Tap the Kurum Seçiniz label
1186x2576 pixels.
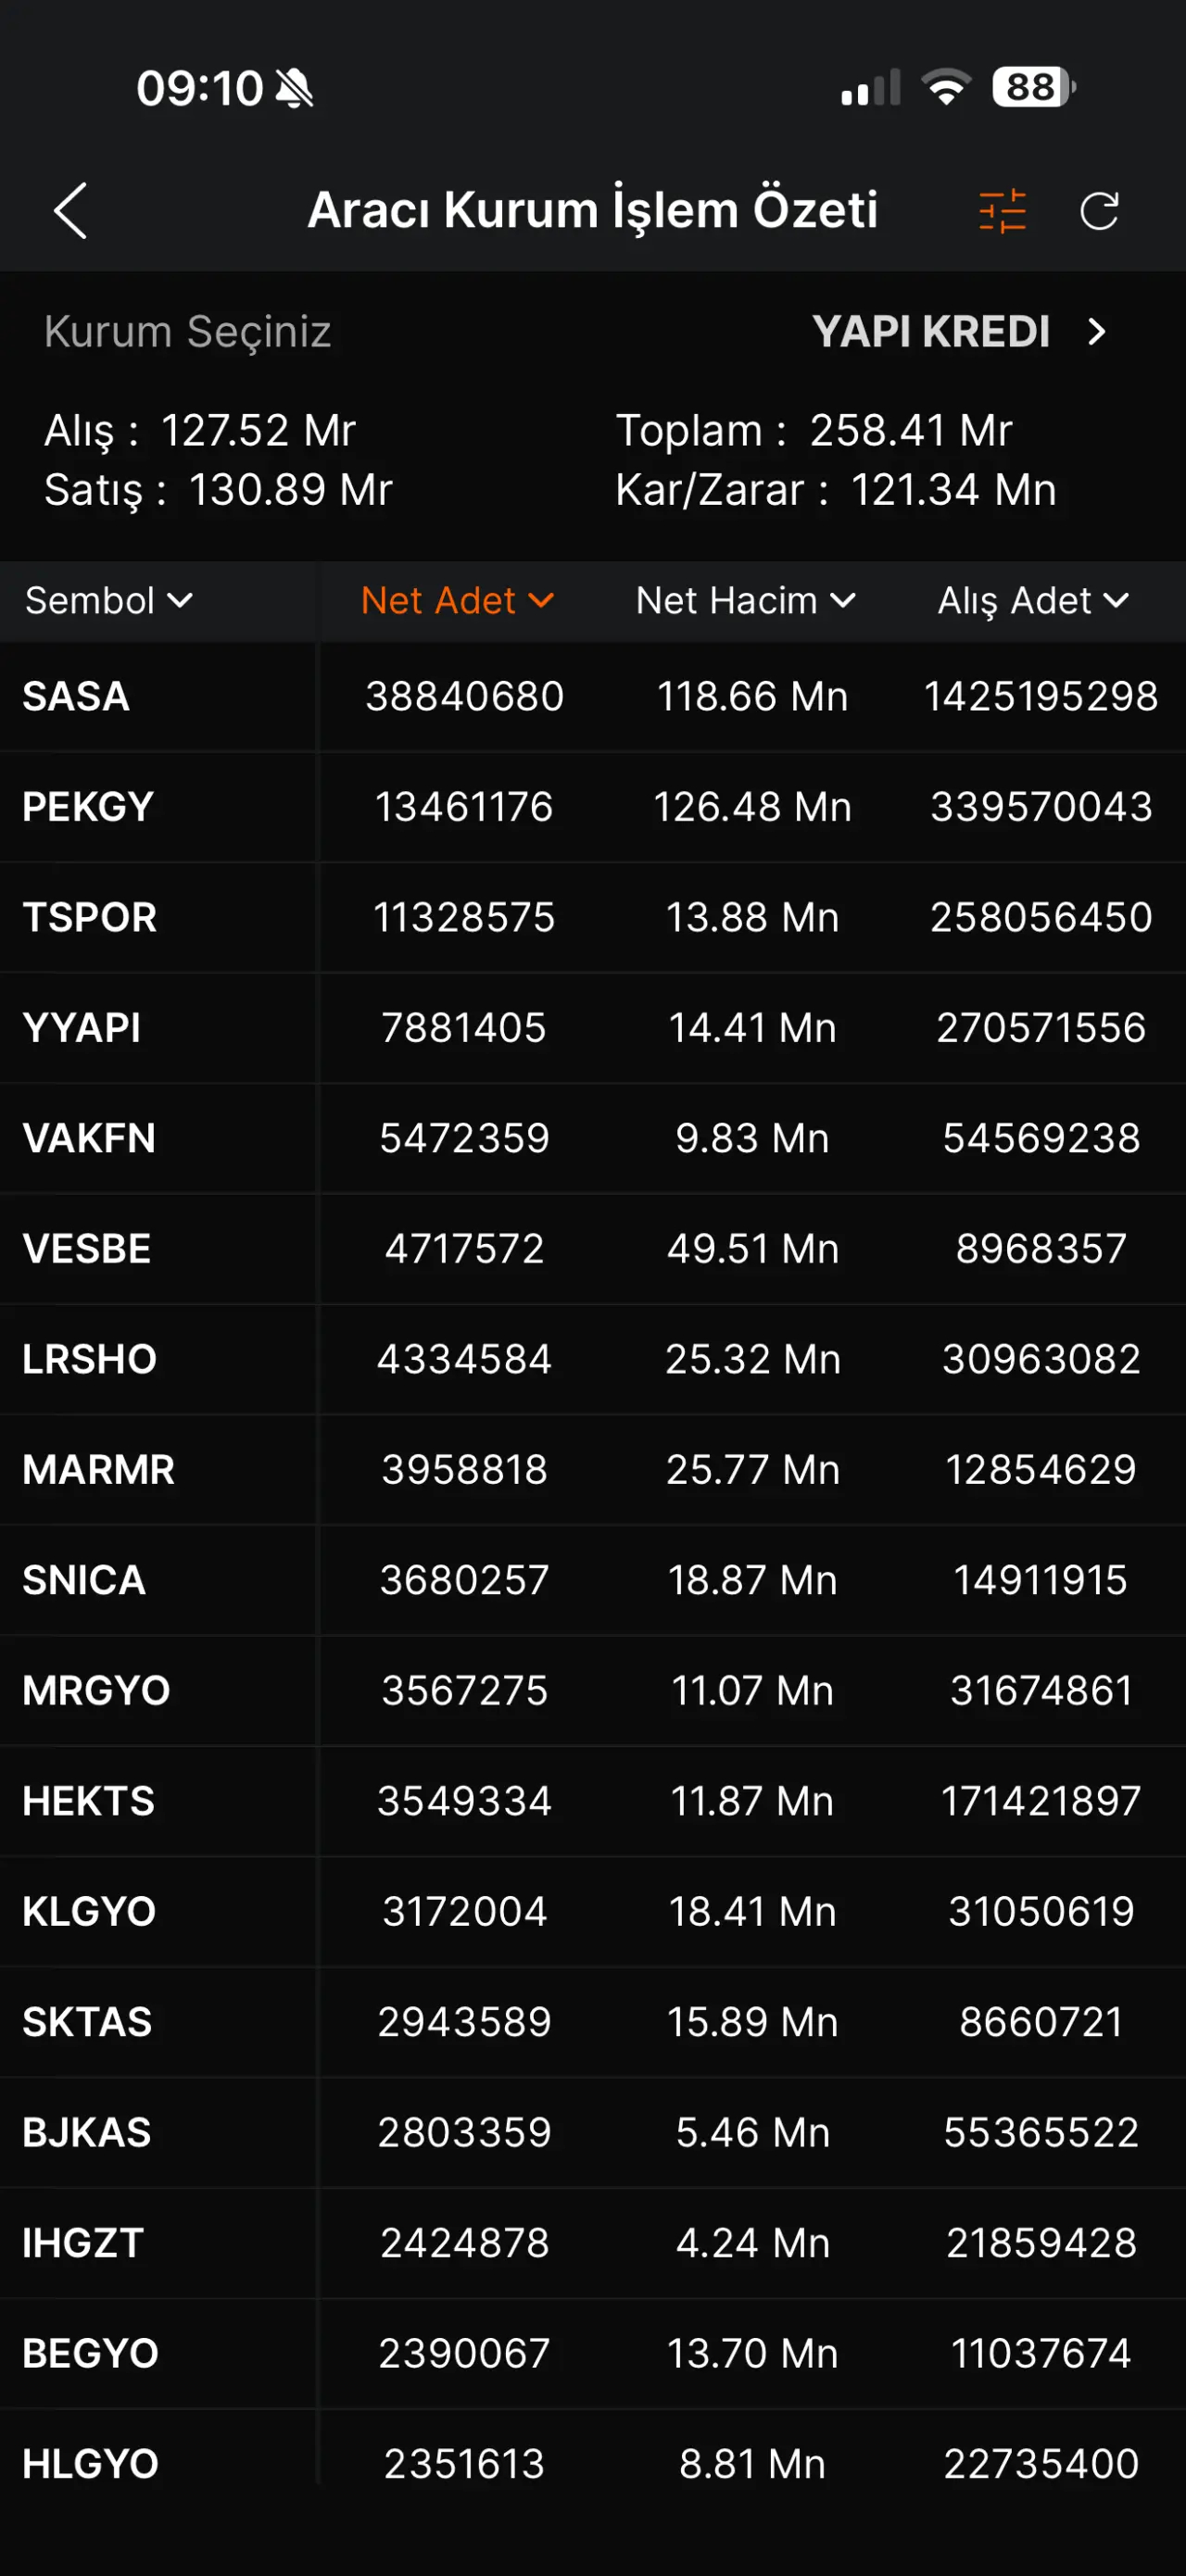[x=188, y=332]
